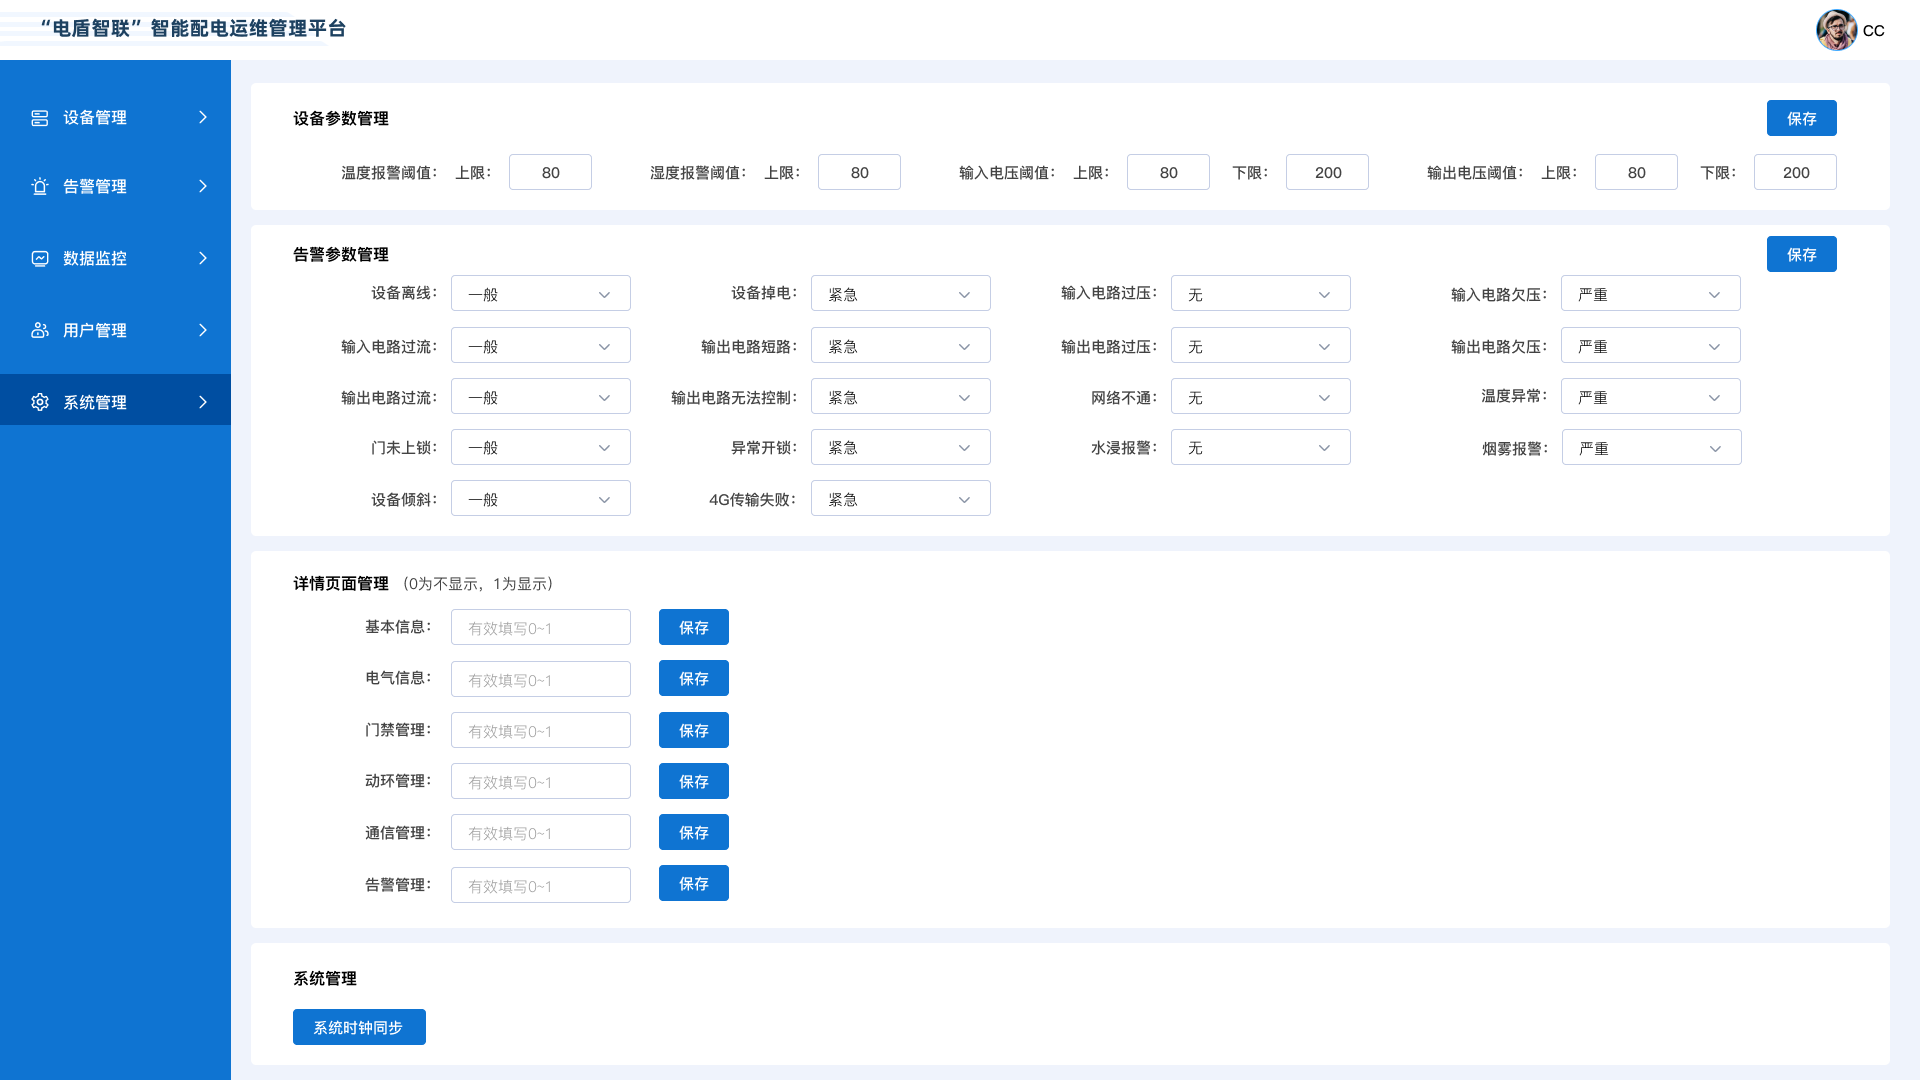Expand 设备管理 sidebar chevron arrow
Screen dimensions: 1920x1080
click(203, 118)
